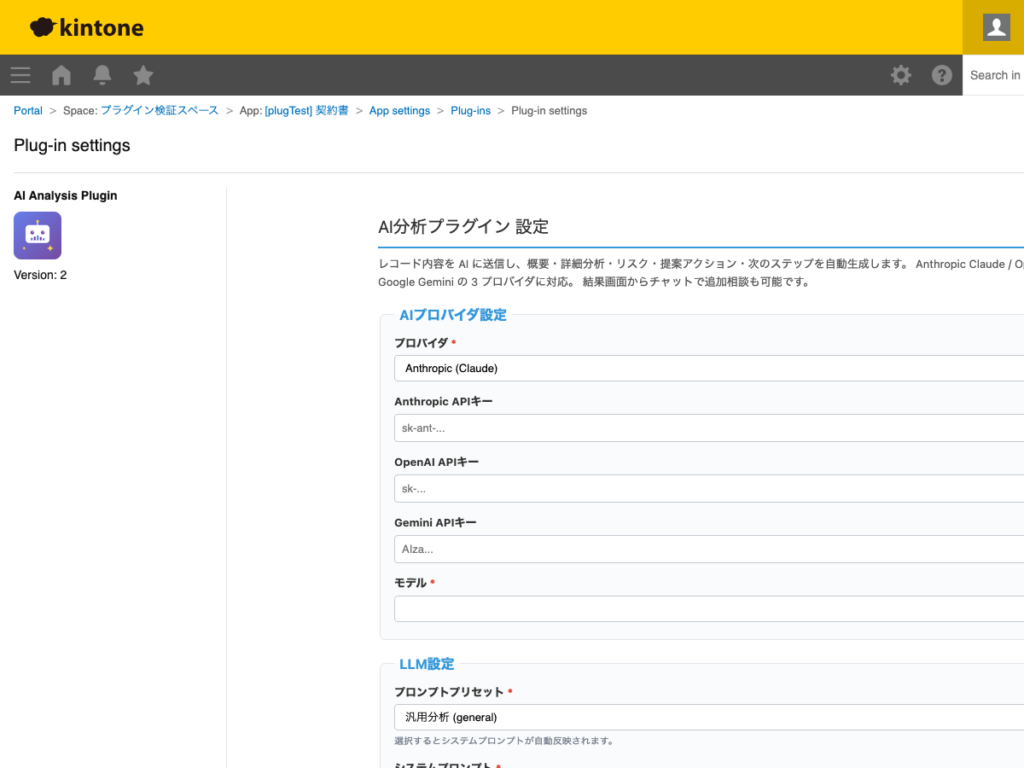1024x768 pixels.
Task: Click the search box in the header
Action: click(997, 75)
